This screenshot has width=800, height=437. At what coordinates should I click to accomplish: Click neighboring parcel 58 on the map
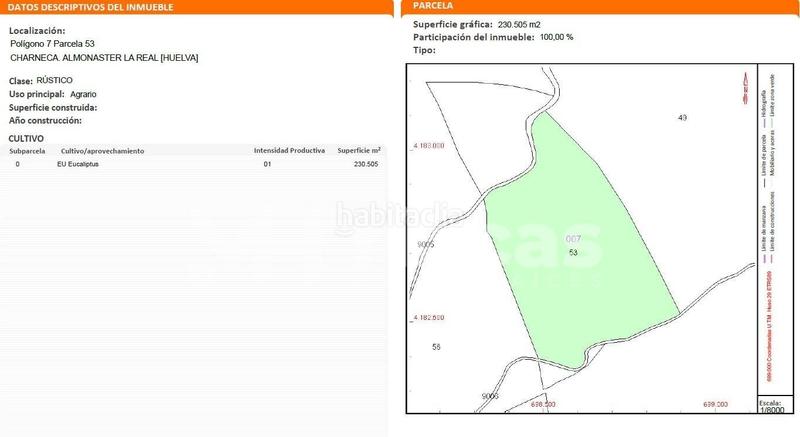(436, 347)
